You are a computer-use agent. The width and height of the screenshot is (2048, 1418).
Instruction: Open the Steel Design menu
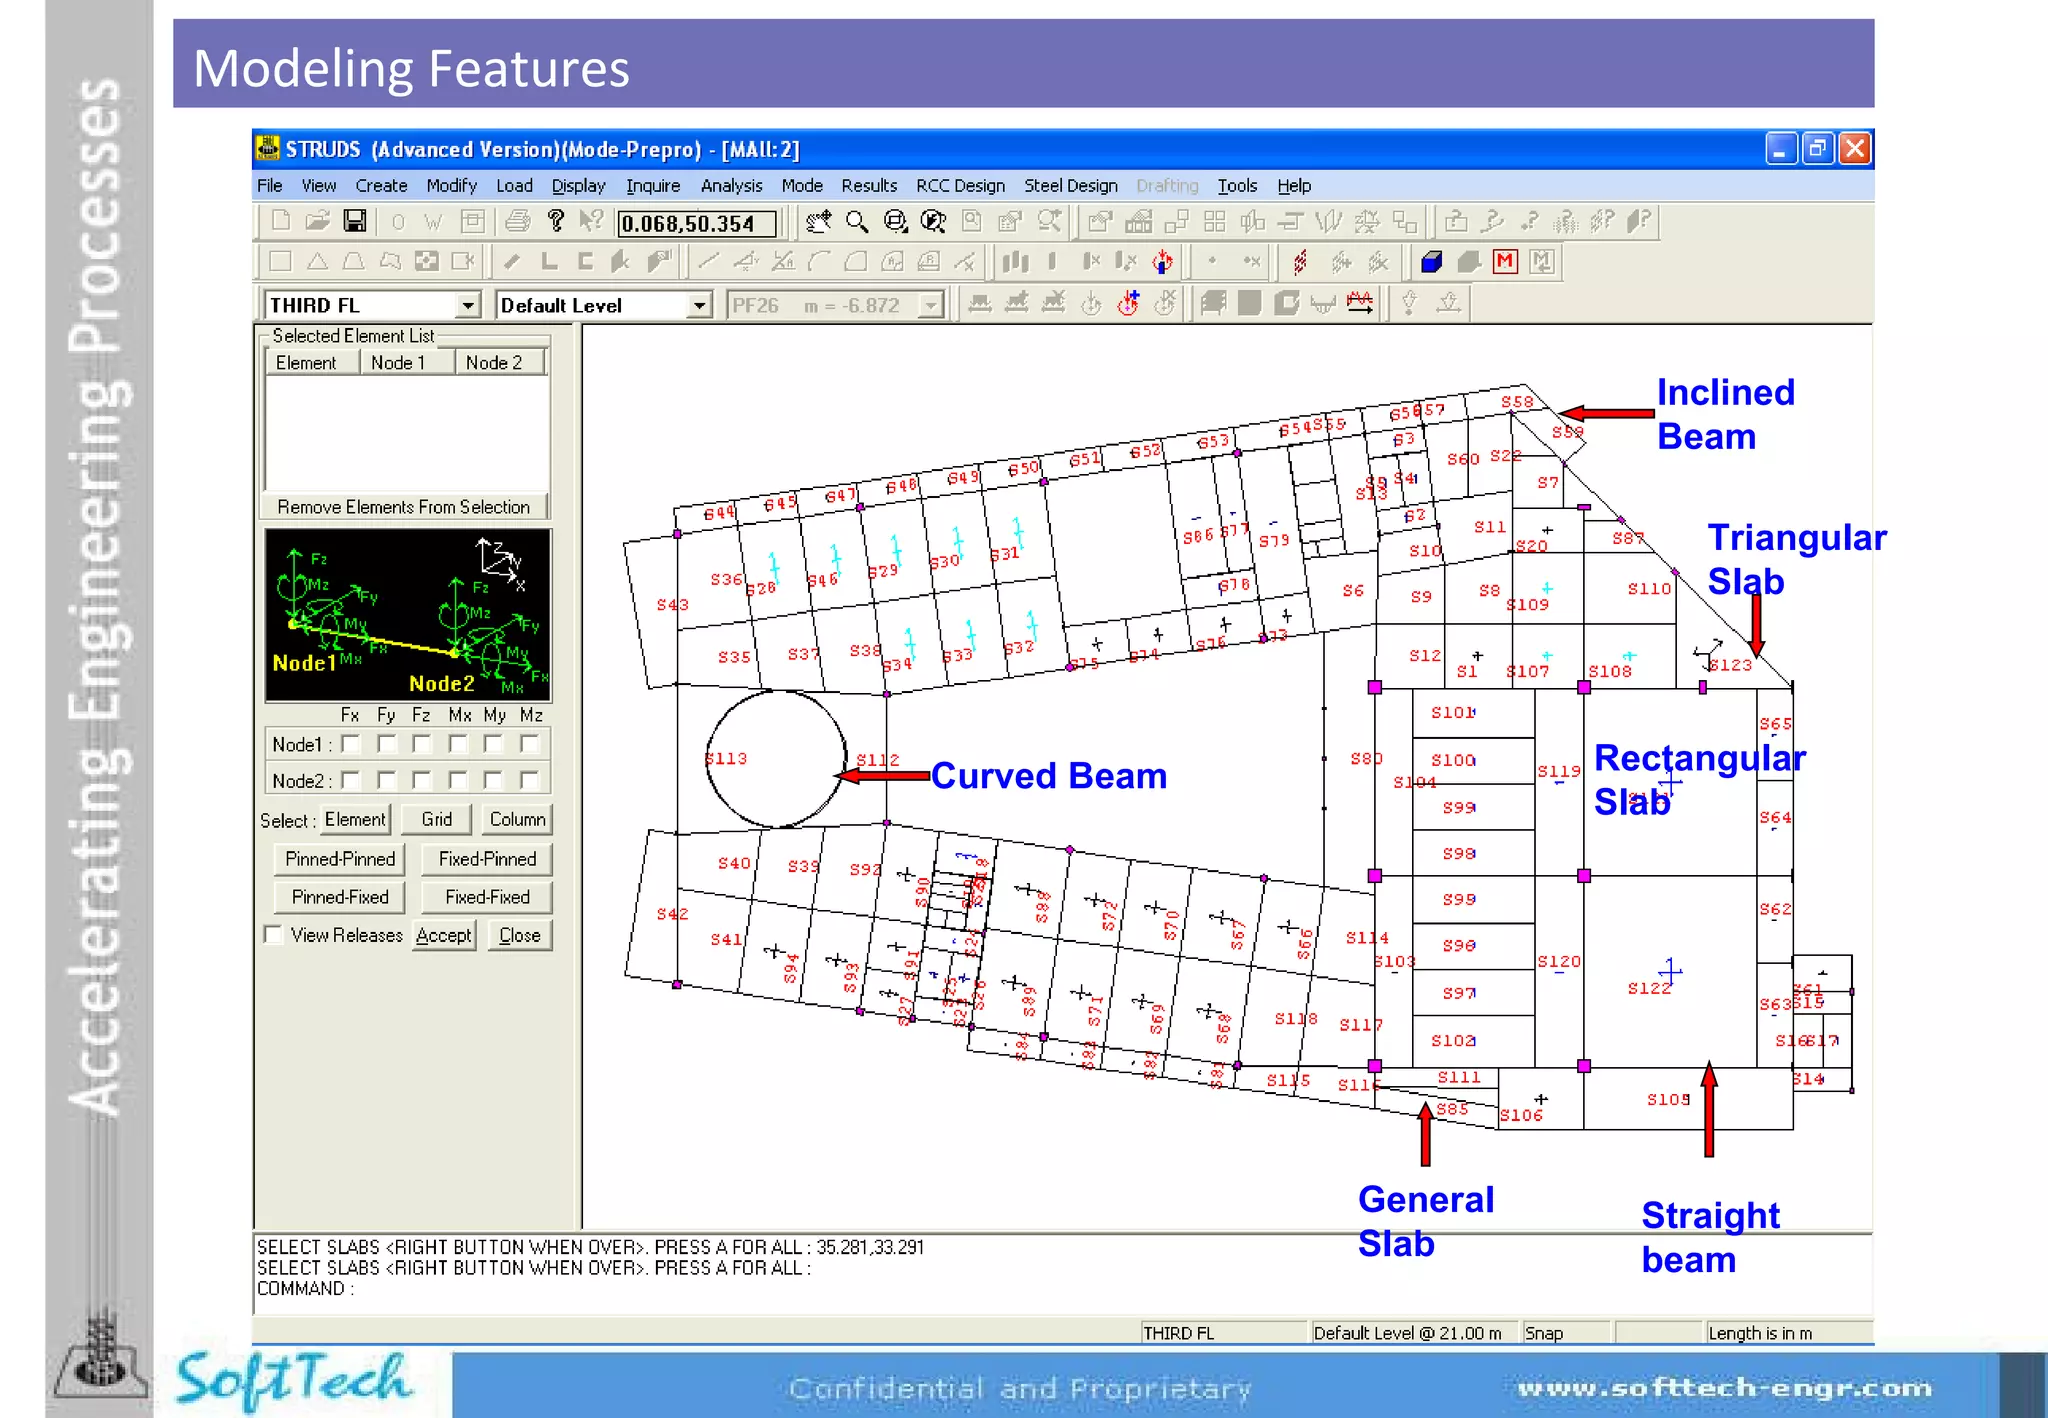[x=1070, y=186]
